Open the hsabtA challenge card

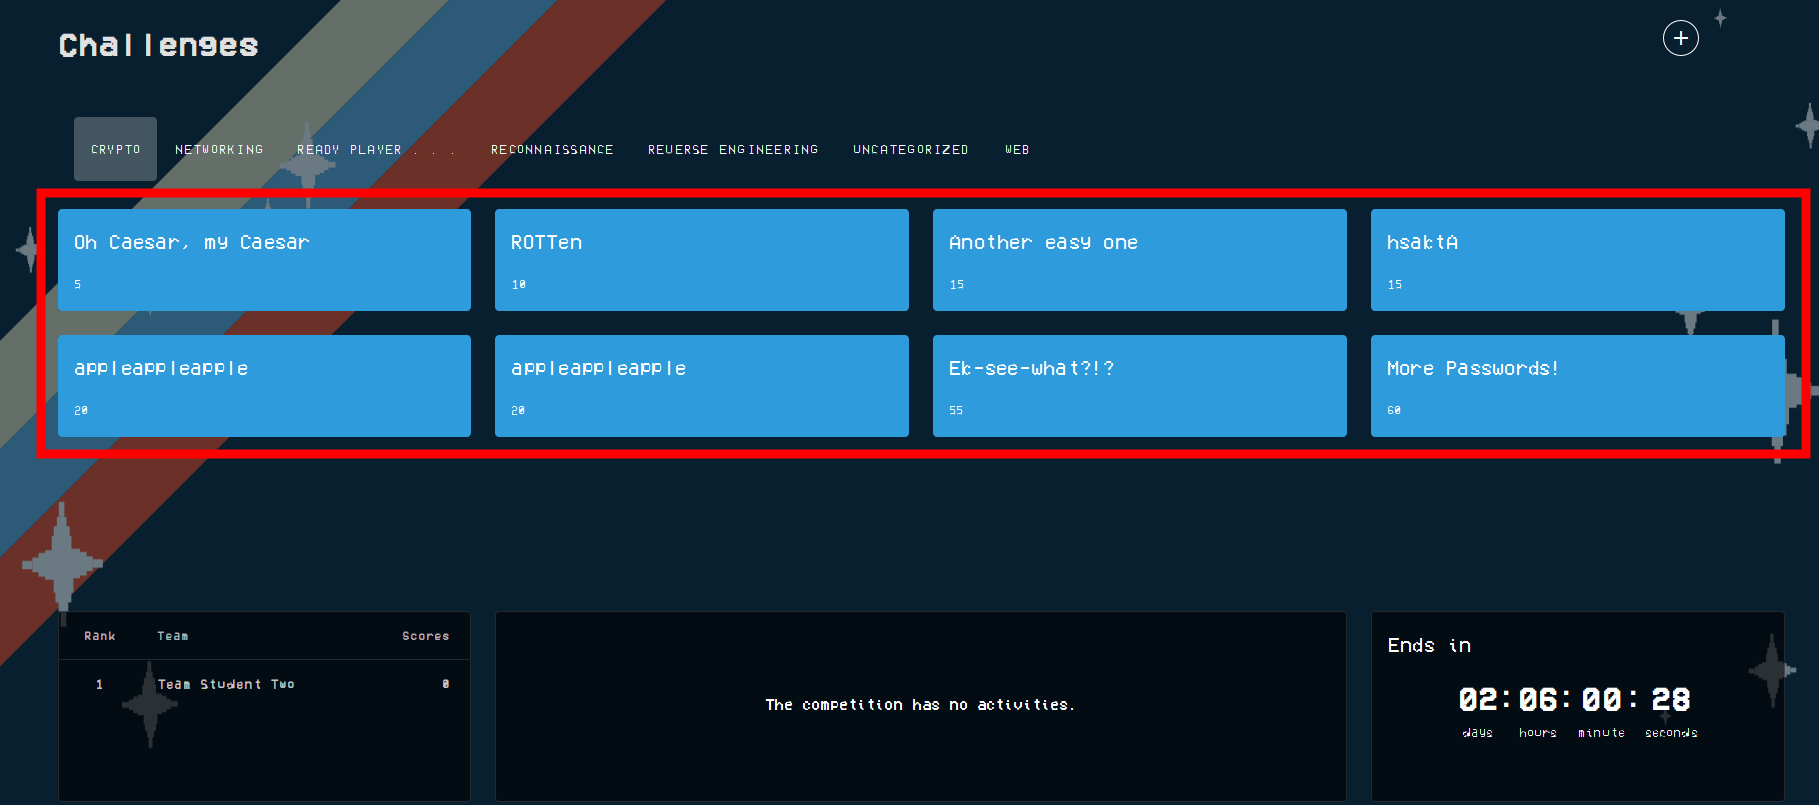pos(1578,260)
